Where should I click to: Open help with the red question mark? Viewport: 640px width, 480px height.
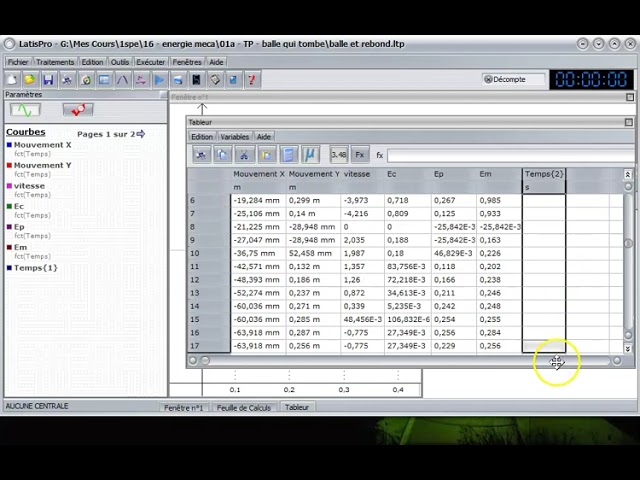(x=252, y=80)
